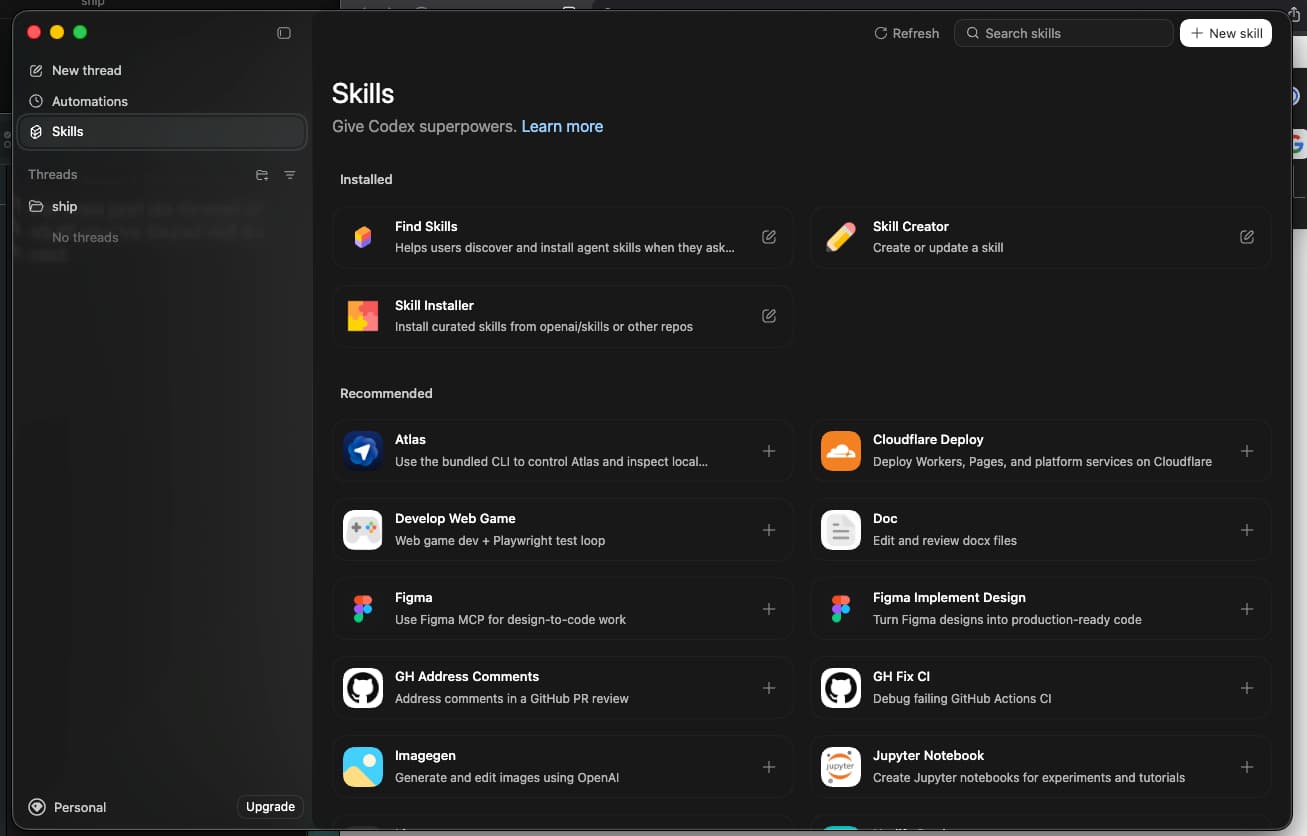Add the Figma skill with plus

point(768,609)
